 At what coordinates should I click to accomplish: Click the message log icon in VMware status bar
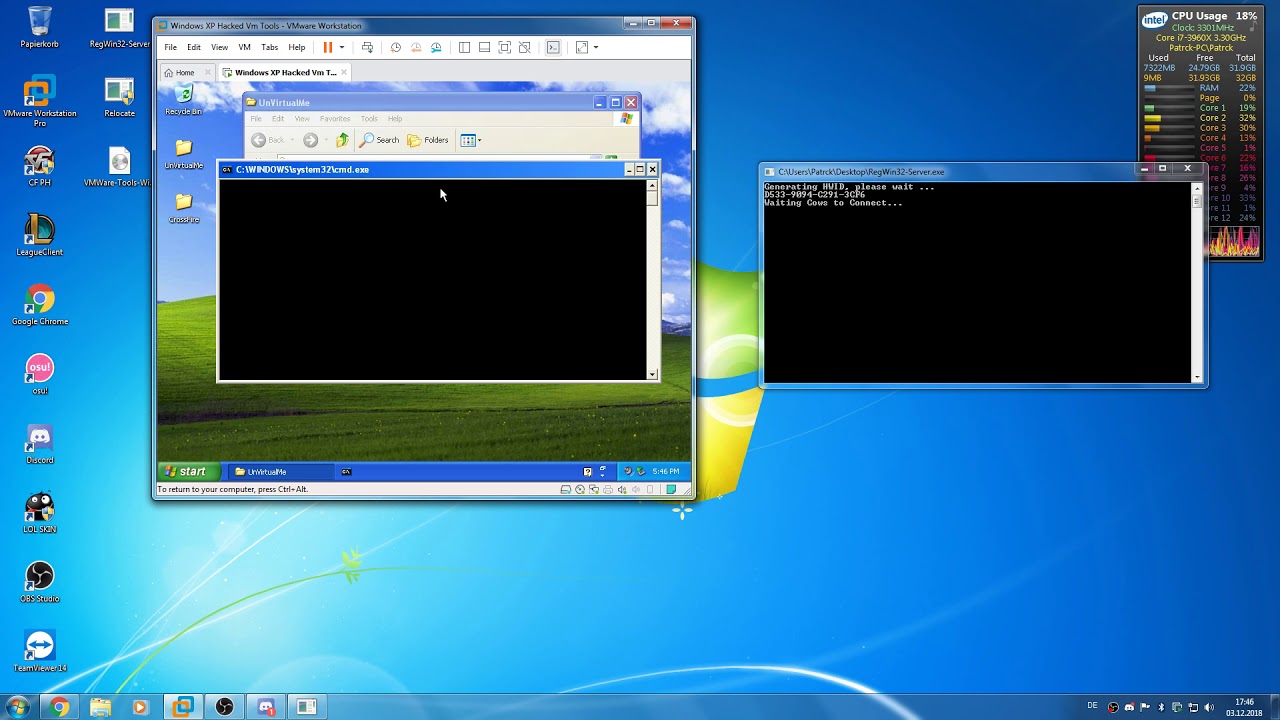click(x=672, y=490)
